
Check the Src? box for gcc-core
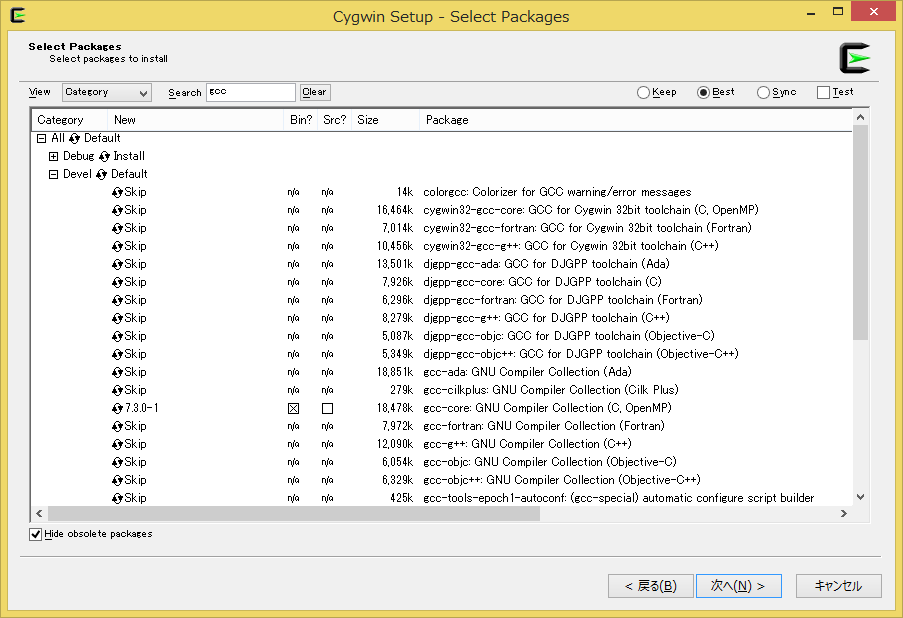point(328,408)
